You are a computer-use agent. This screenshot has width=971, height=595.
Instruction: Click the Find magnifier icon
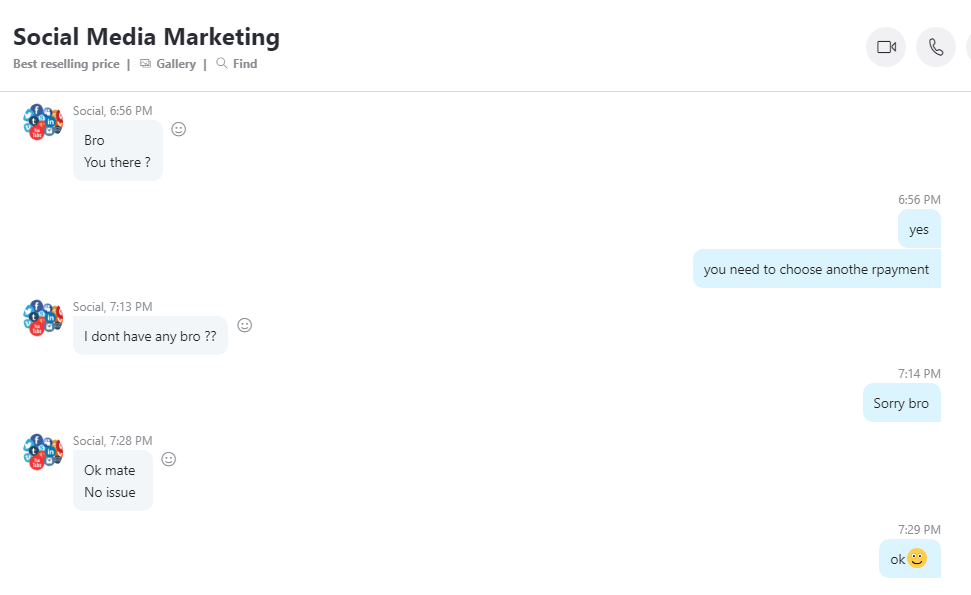pos(222,63)
